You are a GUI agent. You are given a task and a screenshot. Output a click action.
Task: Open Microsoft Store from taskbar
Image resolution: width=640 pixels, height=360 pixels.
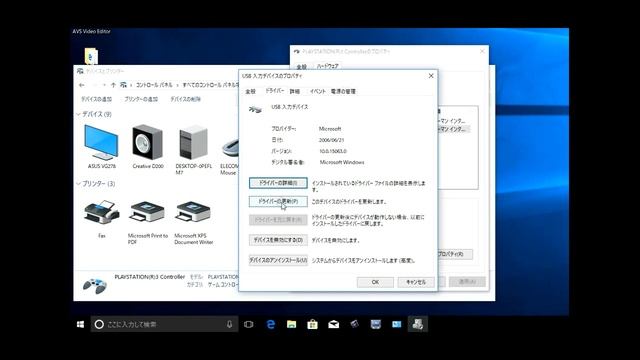[x=313, y=324]
